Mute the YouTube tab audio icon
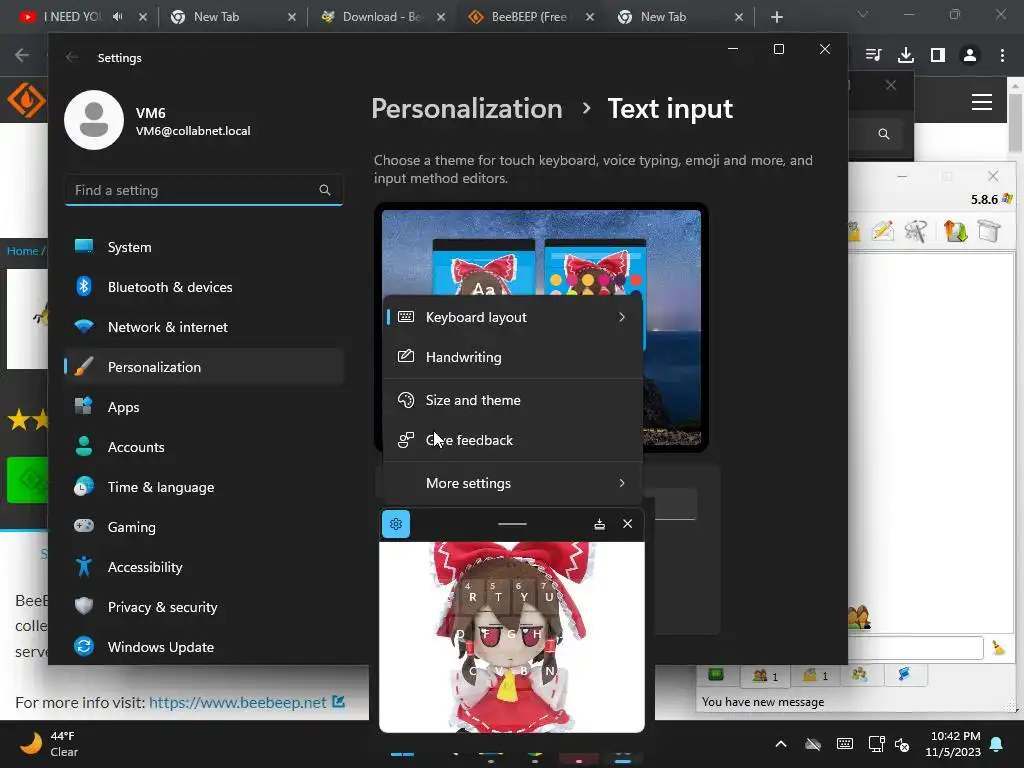 pyautogui.click(x=118, y=17)
